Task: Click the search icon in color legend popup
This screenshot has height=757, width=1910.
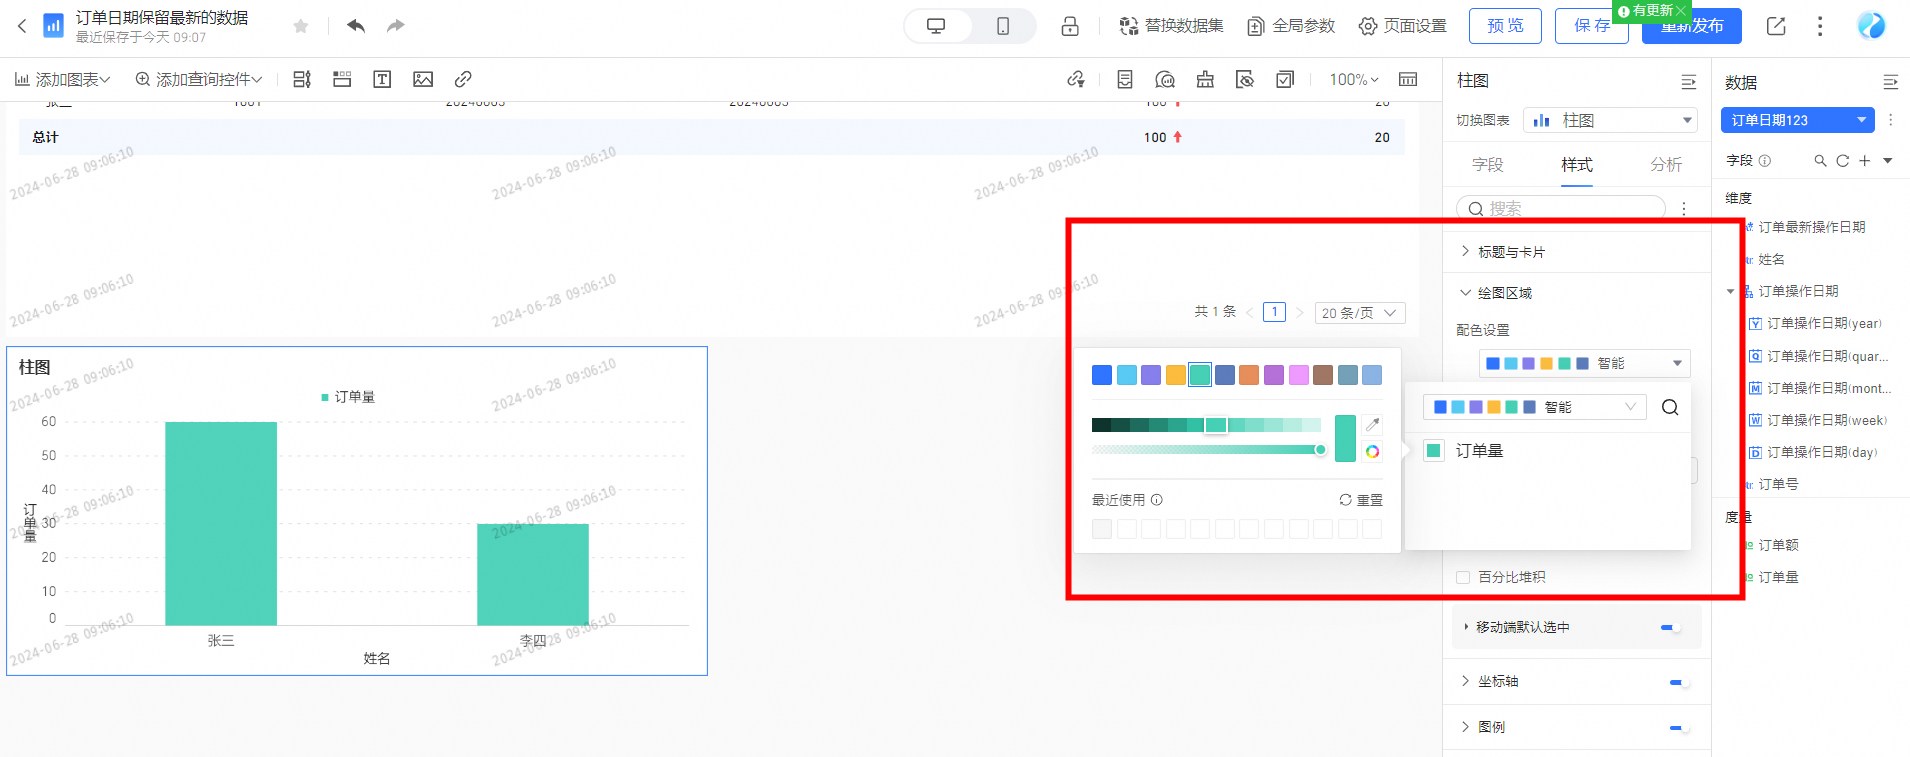Action: point(1670,407)
